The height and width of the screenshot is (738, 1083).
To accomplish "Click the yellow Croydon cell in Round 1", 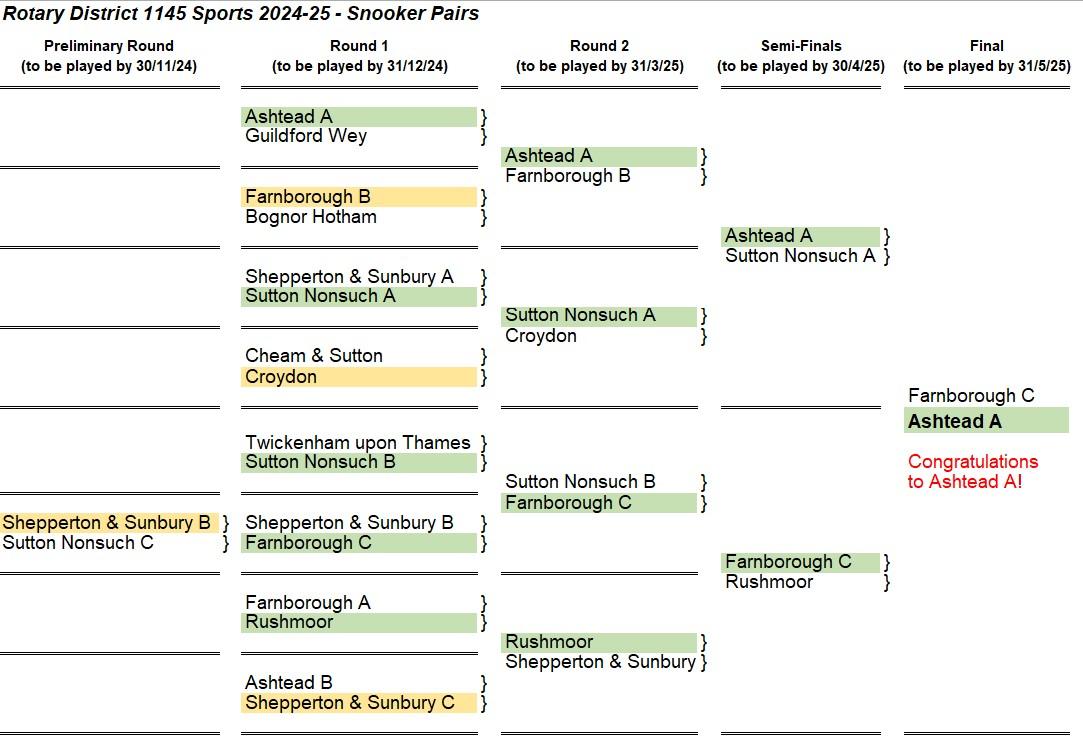I will pos(358,377).
